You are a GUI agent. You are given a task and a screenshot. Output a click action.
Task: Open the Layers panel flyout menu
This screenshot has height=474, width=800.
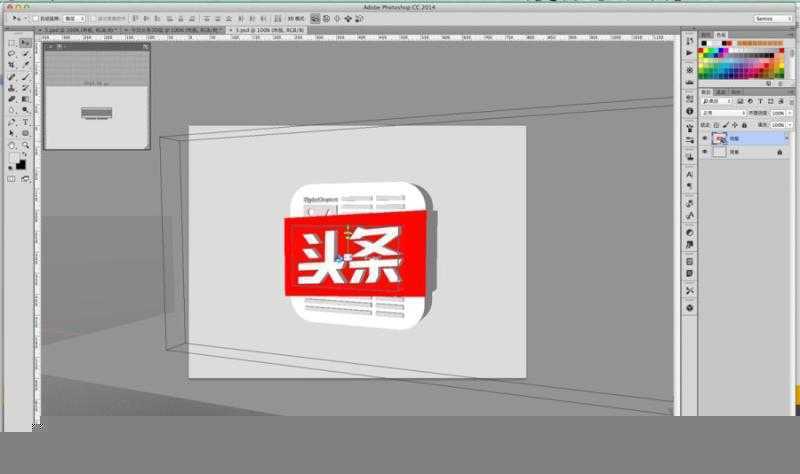click(791, 92)
